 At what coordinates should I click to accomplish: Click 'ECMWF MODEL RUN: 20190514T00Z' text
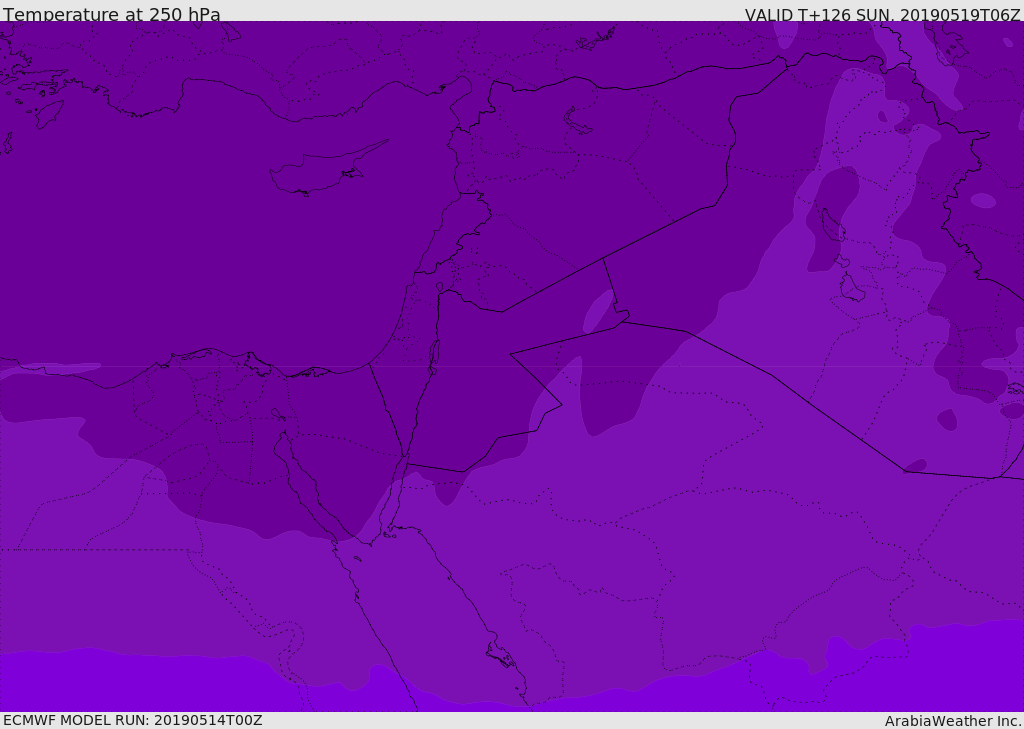tap(133, 720)
